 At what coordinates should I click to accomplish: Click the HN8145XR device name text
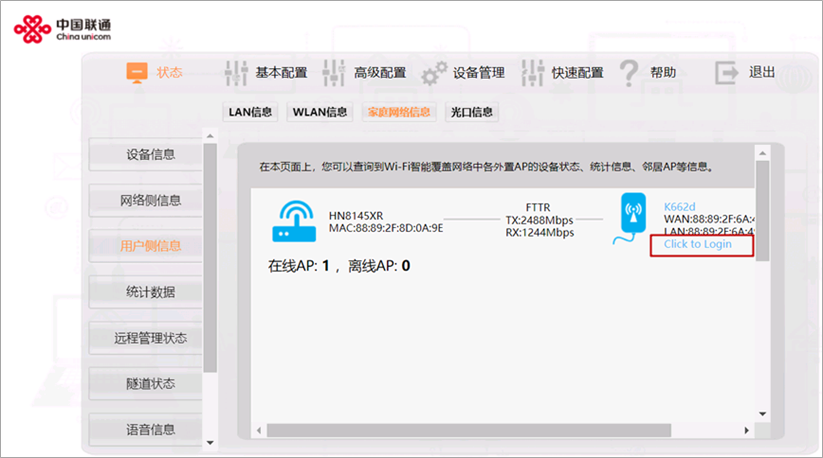point(356,216)
